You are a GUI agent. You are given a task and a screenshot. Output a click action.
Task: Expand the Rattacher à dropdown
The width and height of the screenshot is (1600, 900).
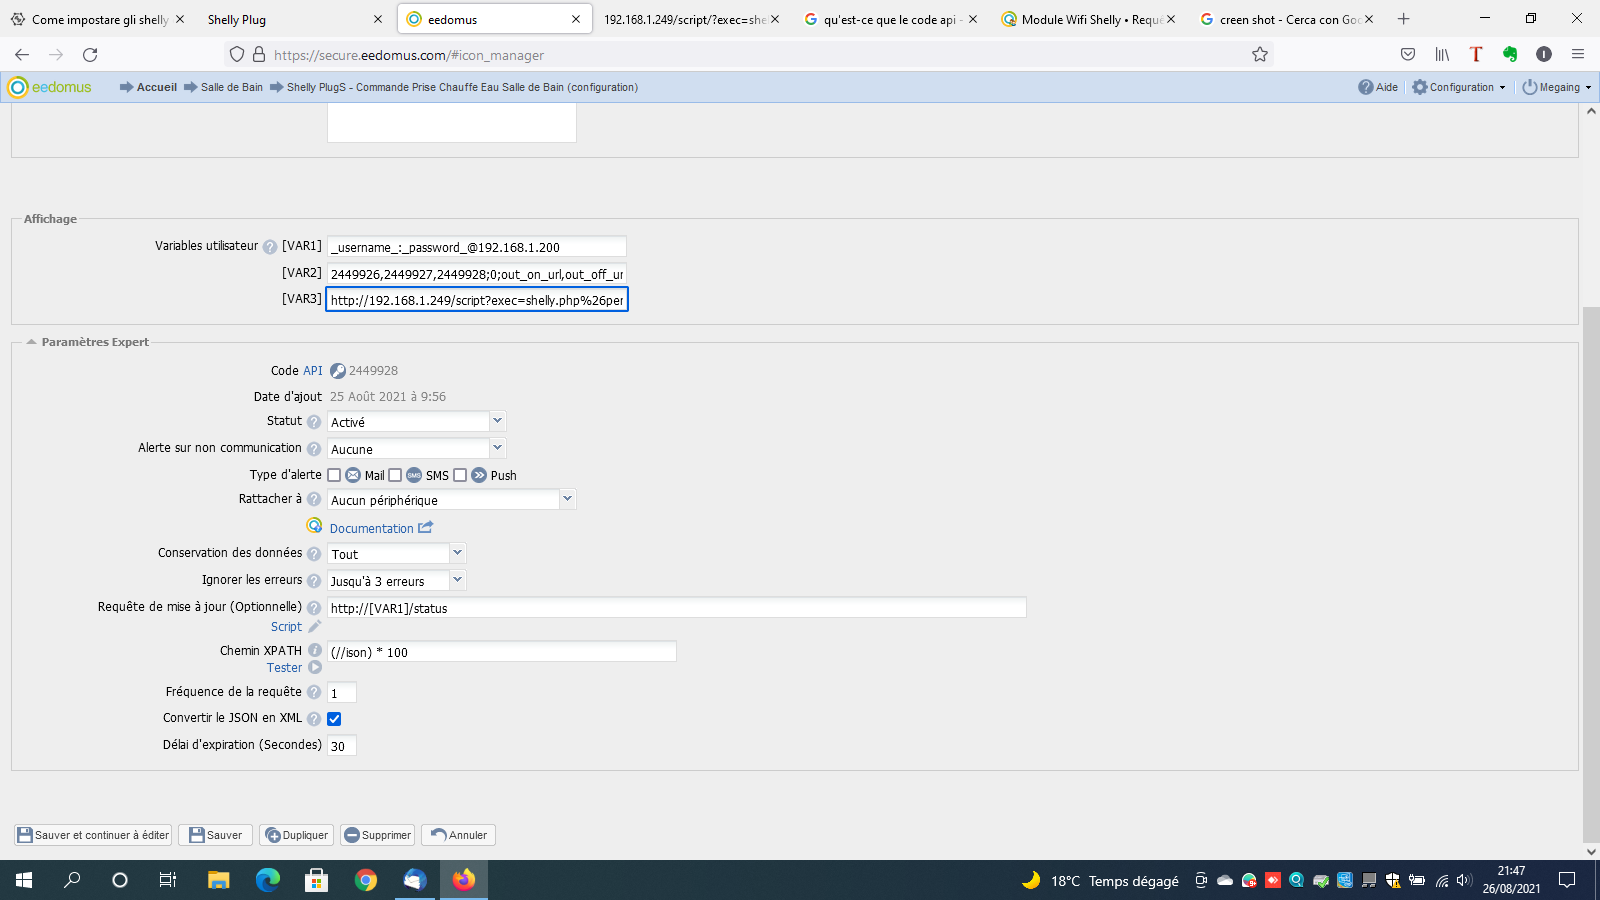point(567,499)
